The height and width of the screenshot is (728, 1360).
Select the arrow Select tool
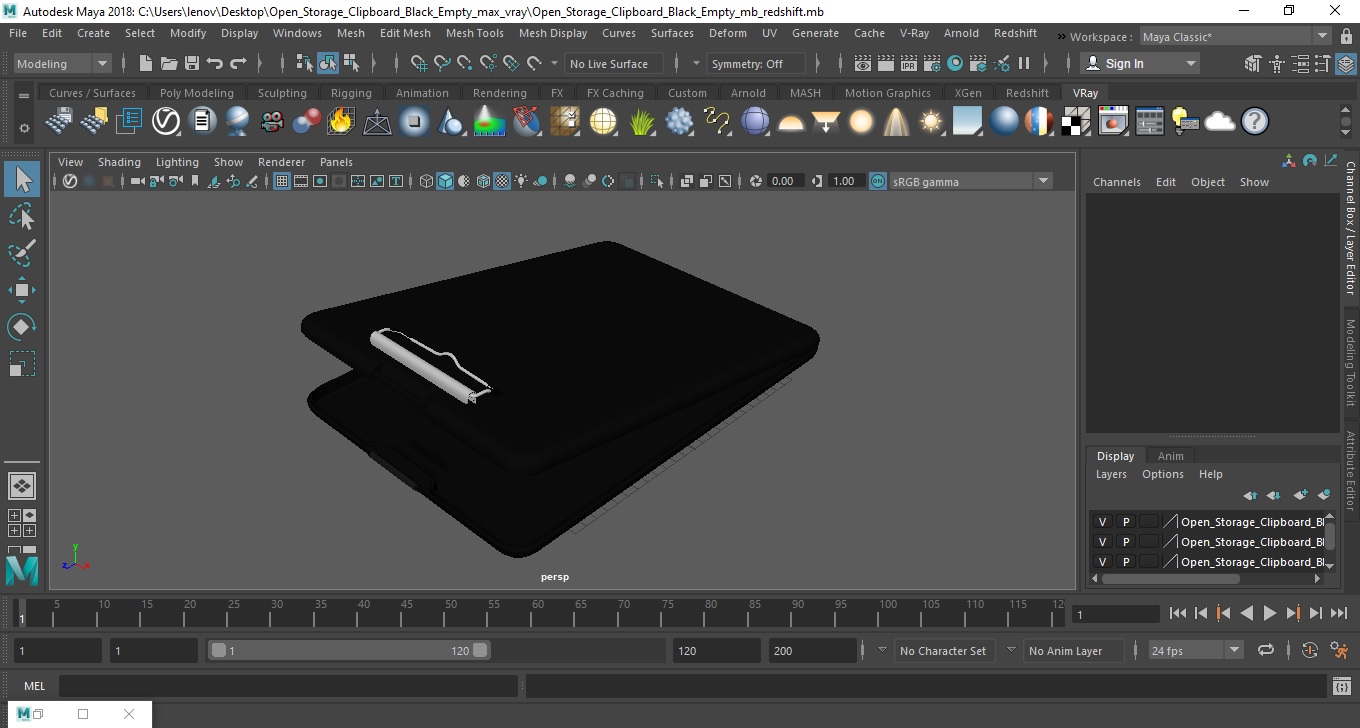pos(22,179)
